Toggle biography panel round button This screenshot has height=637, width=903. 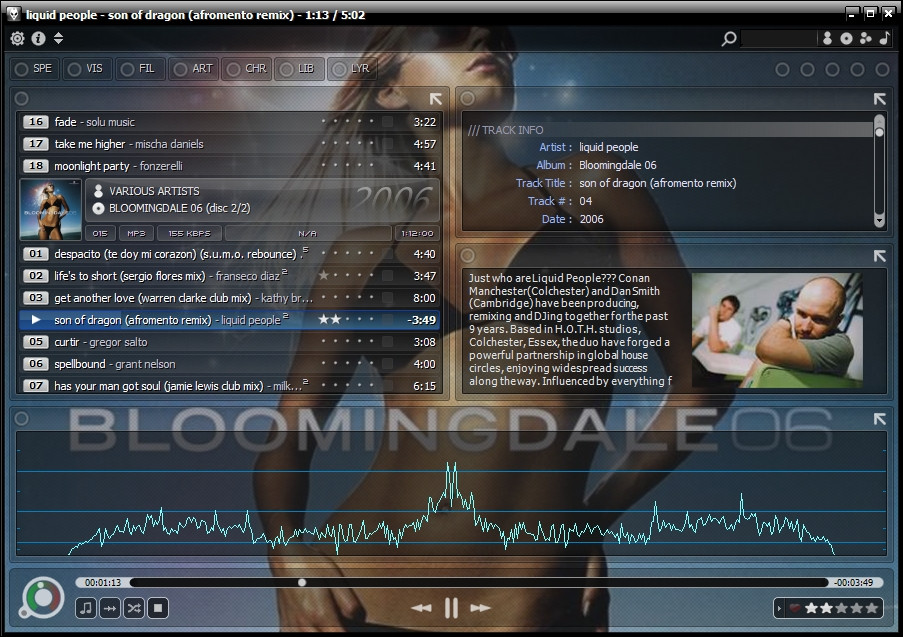tap(468, 255)
